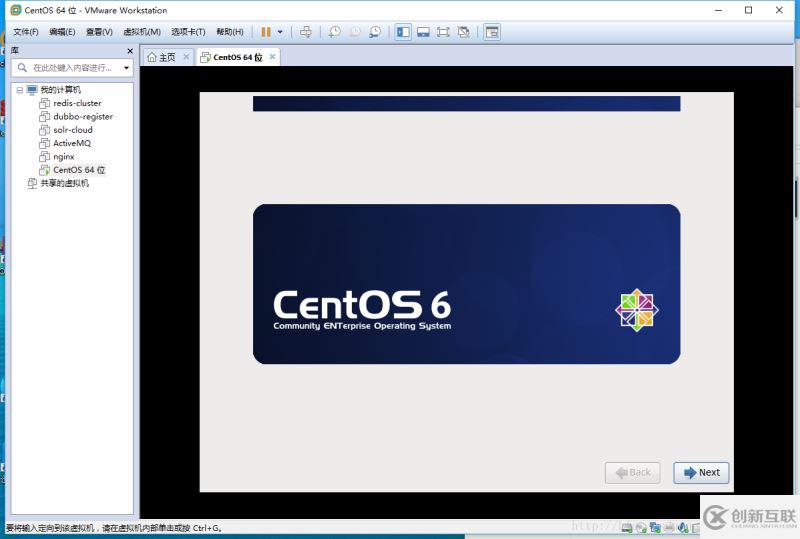This screenshot has height=539, width=800.
Task: Open the power options dropdown arrow
Action: (280, 32)
